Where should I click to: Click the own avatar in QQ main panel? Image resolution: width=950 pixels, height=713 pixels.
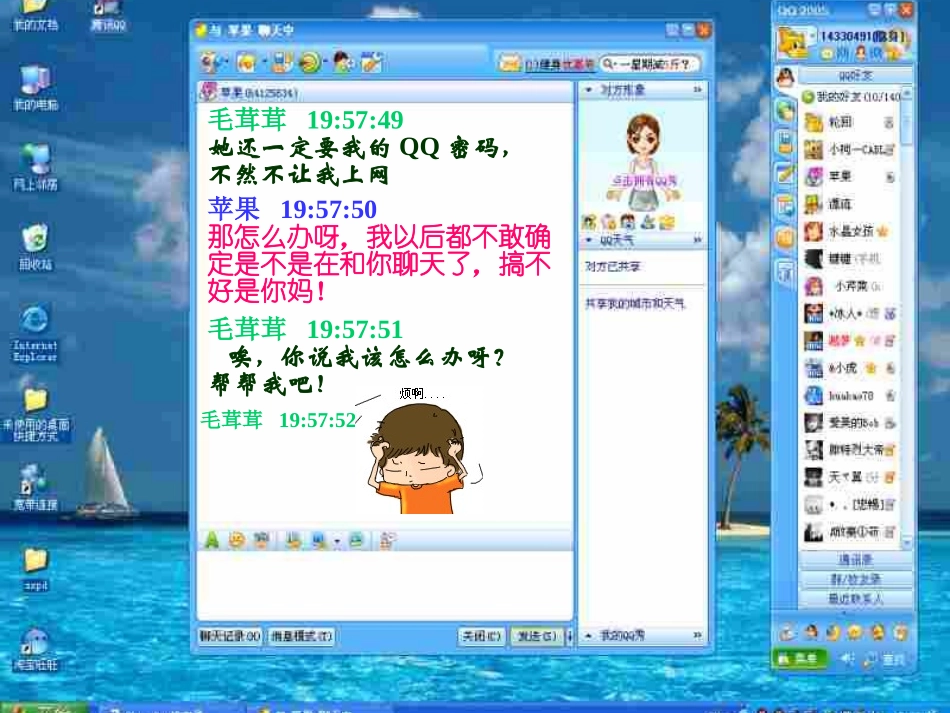point(794,42)
